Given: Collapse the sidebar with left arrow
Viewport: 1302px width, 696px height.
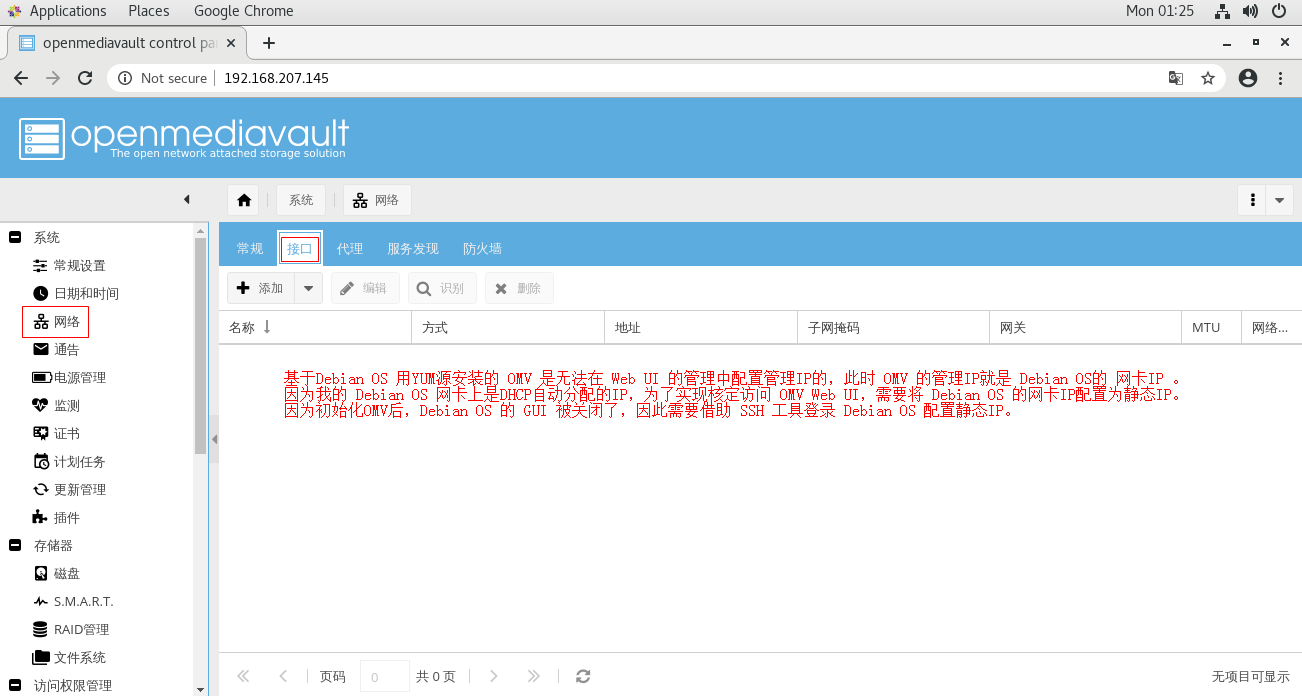Looking at the screenshot, I should (186, 200).
